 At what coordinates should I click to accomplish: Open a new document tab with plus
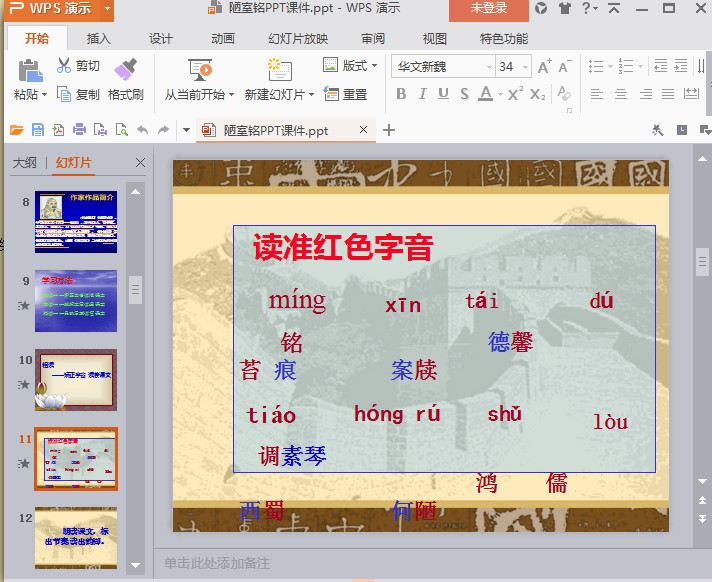pyautogui.click(x=389, y=130)
